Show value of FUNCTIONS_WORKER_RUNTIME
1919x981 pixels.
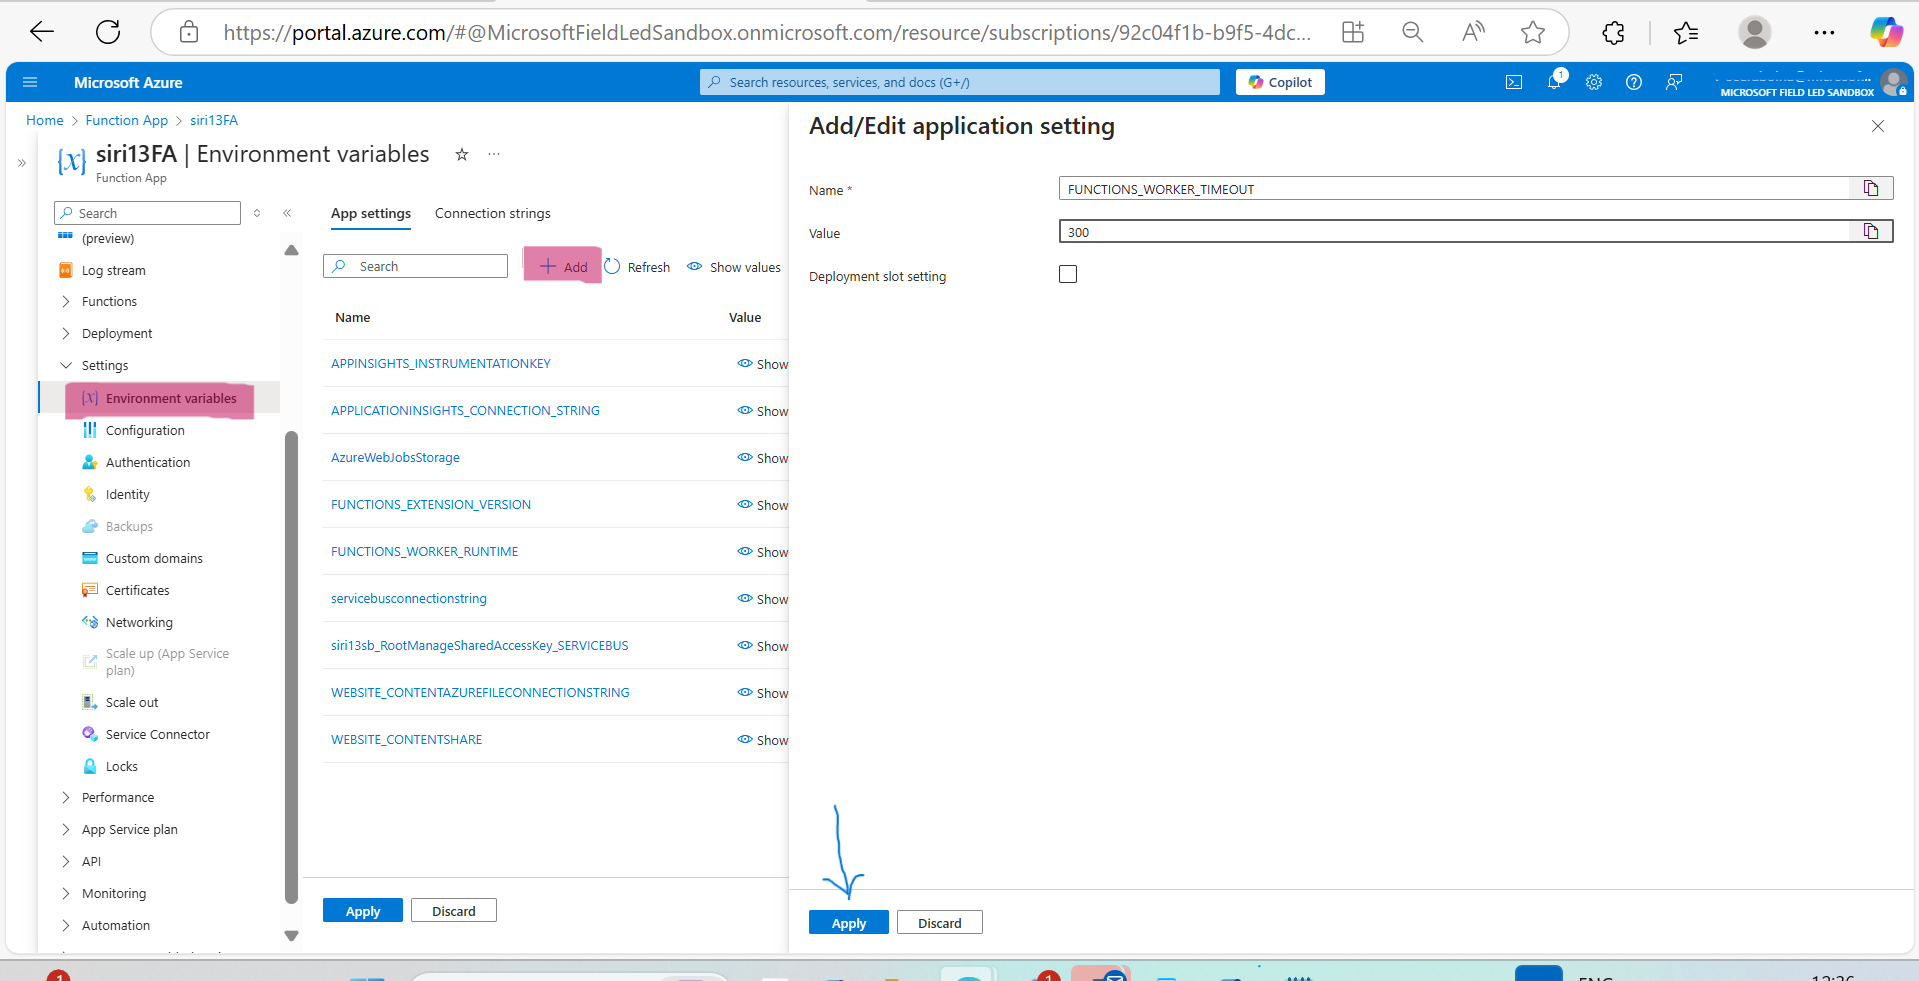pyautogui.click(x=763, y=552)
